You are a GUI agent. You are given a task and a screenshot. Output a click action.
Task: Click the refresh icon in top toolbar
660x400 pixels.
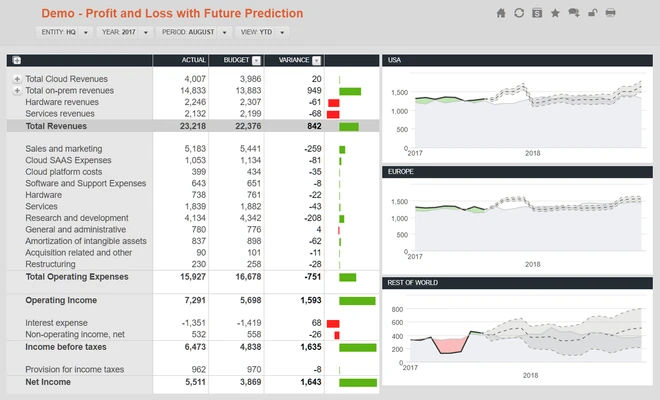[x=519, y=13]
